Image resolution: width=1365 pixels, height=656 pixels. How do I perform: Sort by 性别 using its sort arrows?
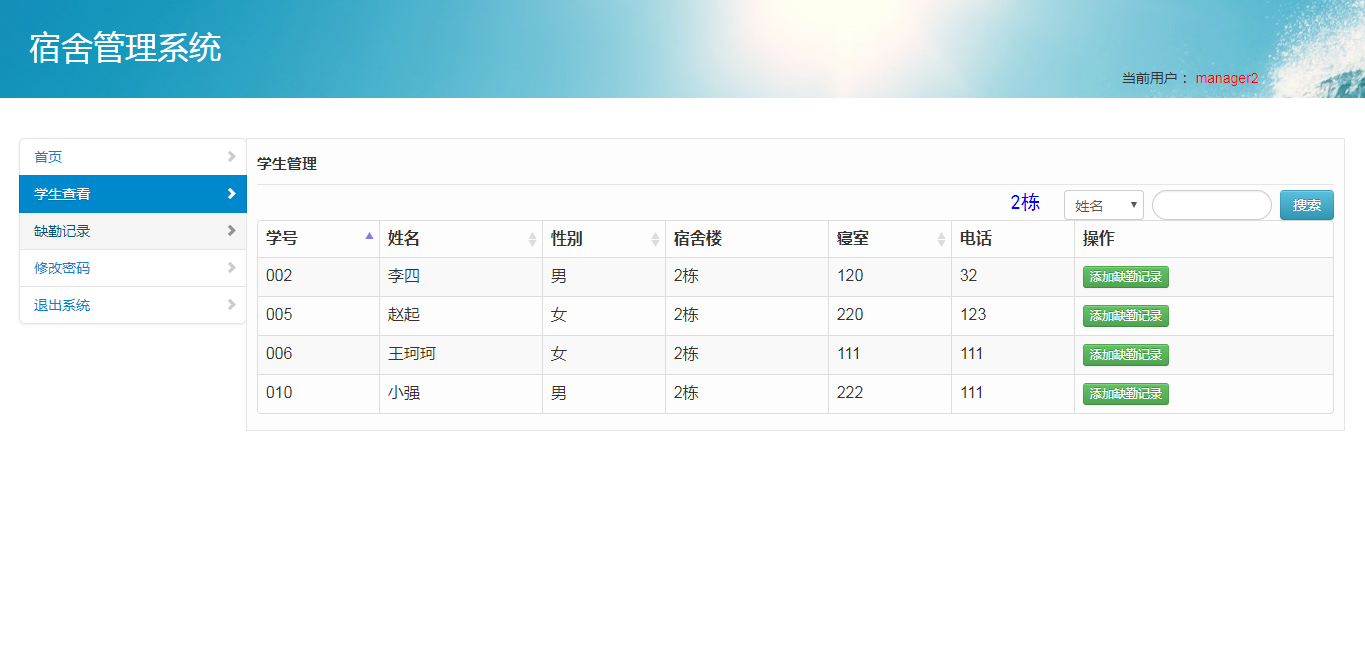[655, 239]
